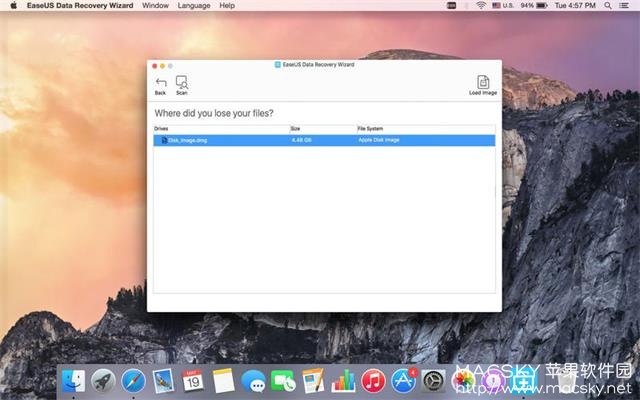Click the Tue 4:57 PM clock
Viewport: 640px width, 400px height.
[575, 5]
